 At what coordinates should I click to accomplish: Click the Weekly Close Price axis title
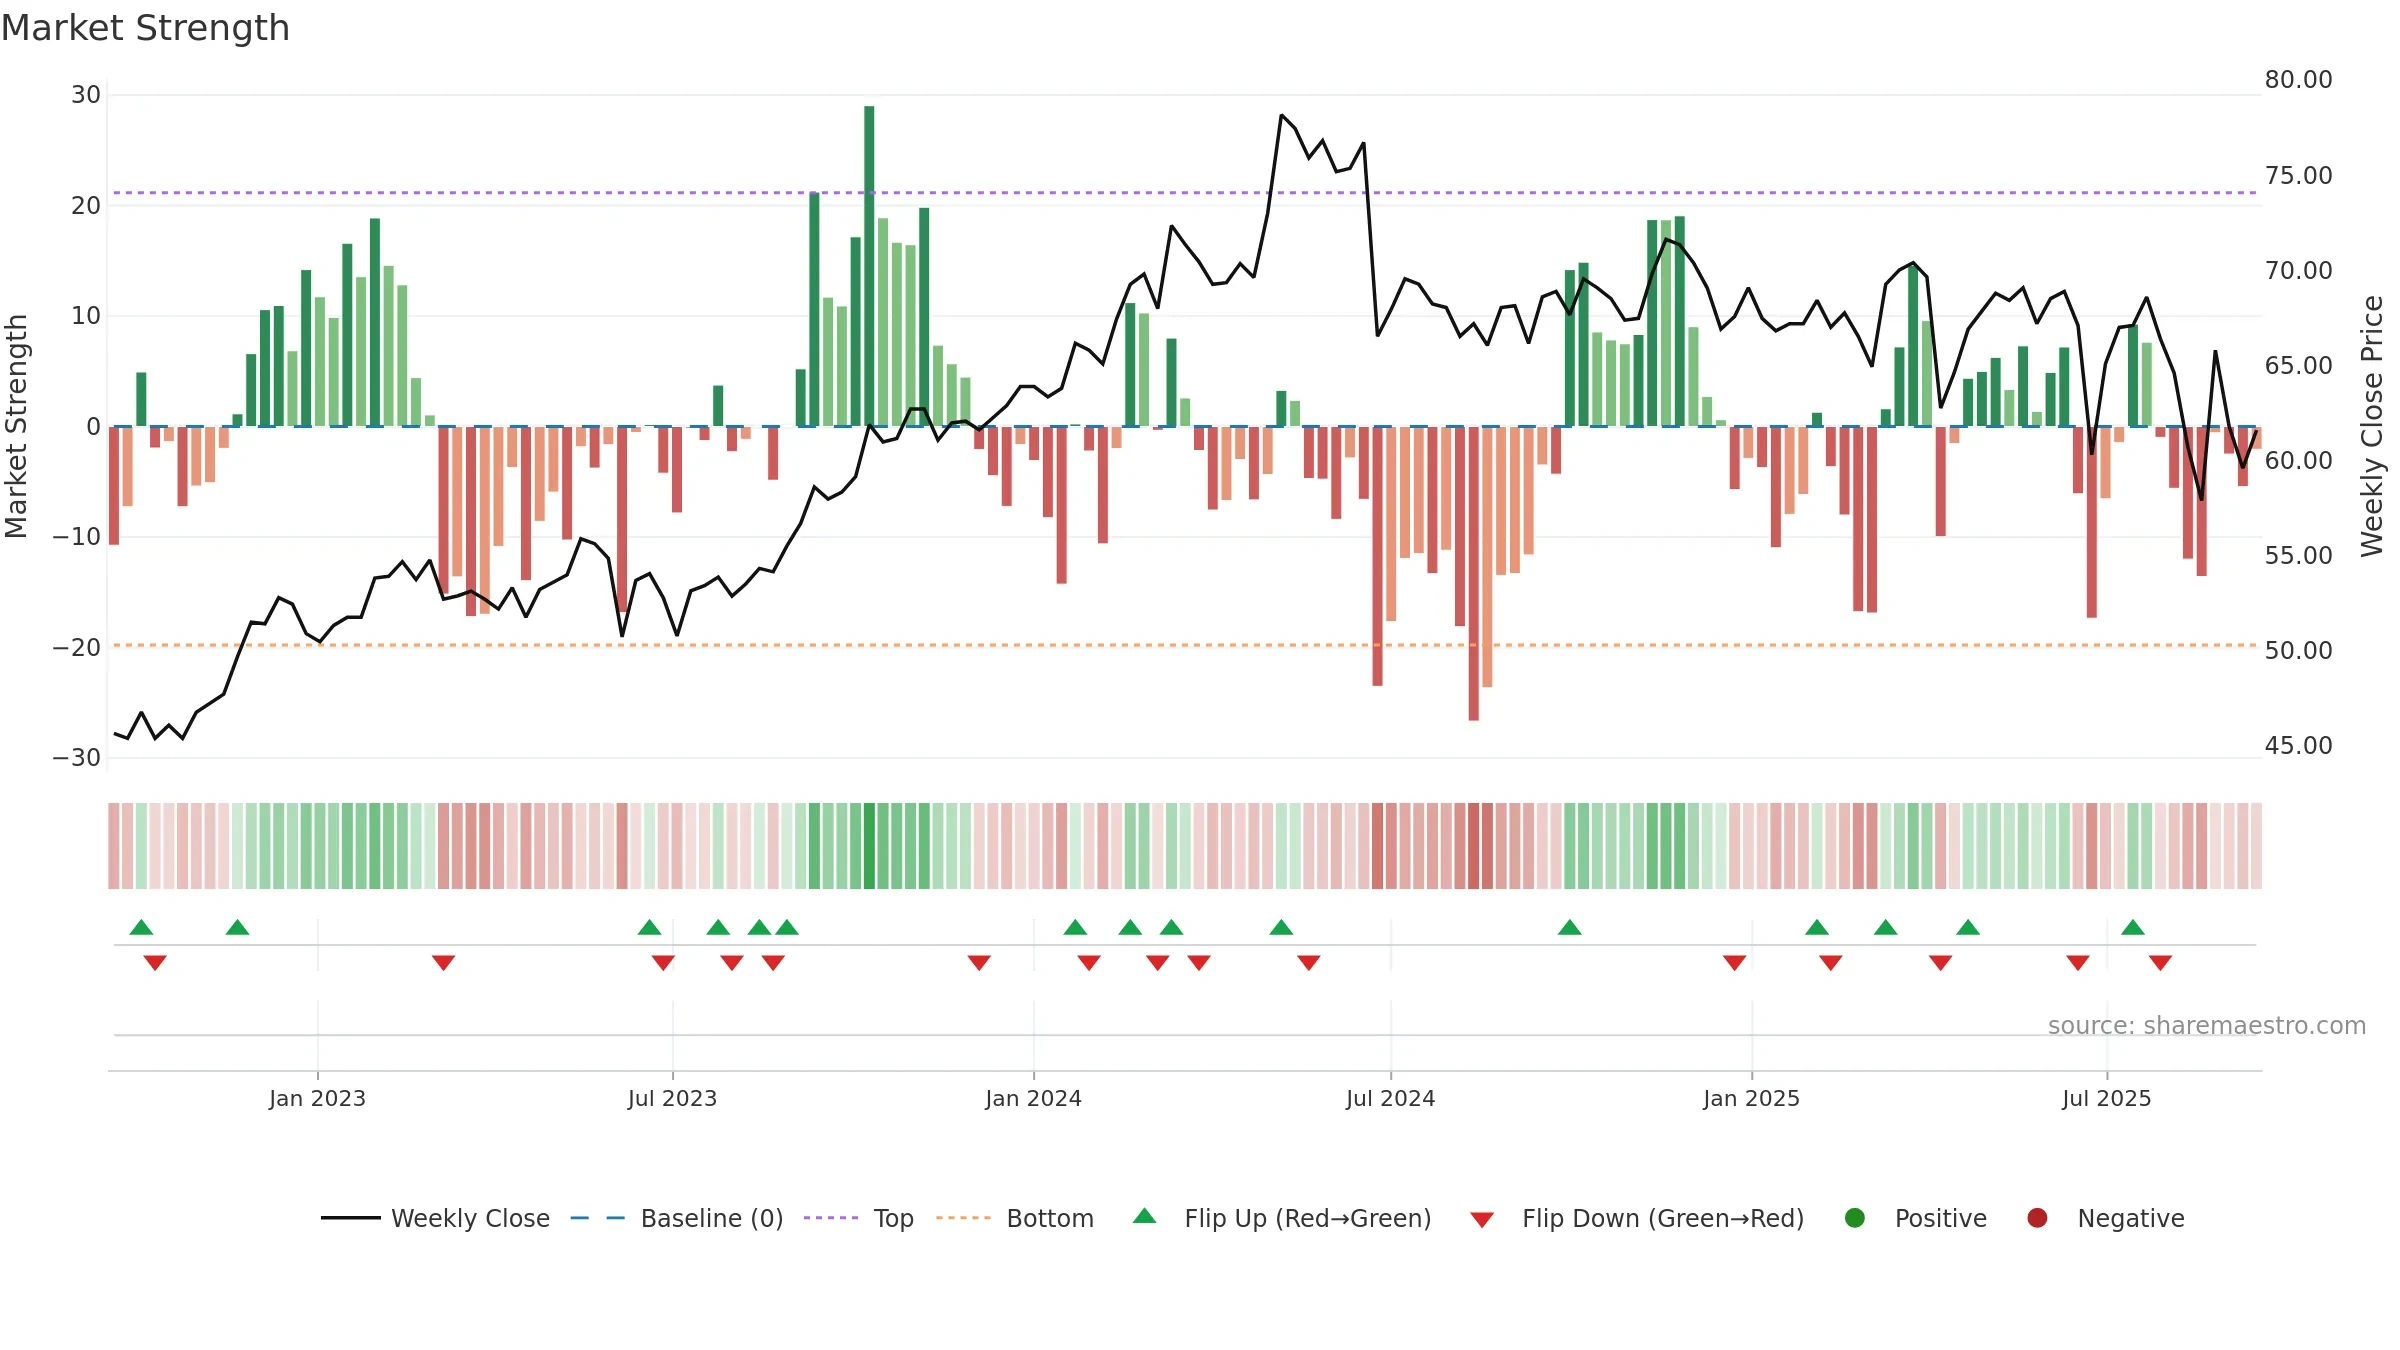coord(2372,426)
